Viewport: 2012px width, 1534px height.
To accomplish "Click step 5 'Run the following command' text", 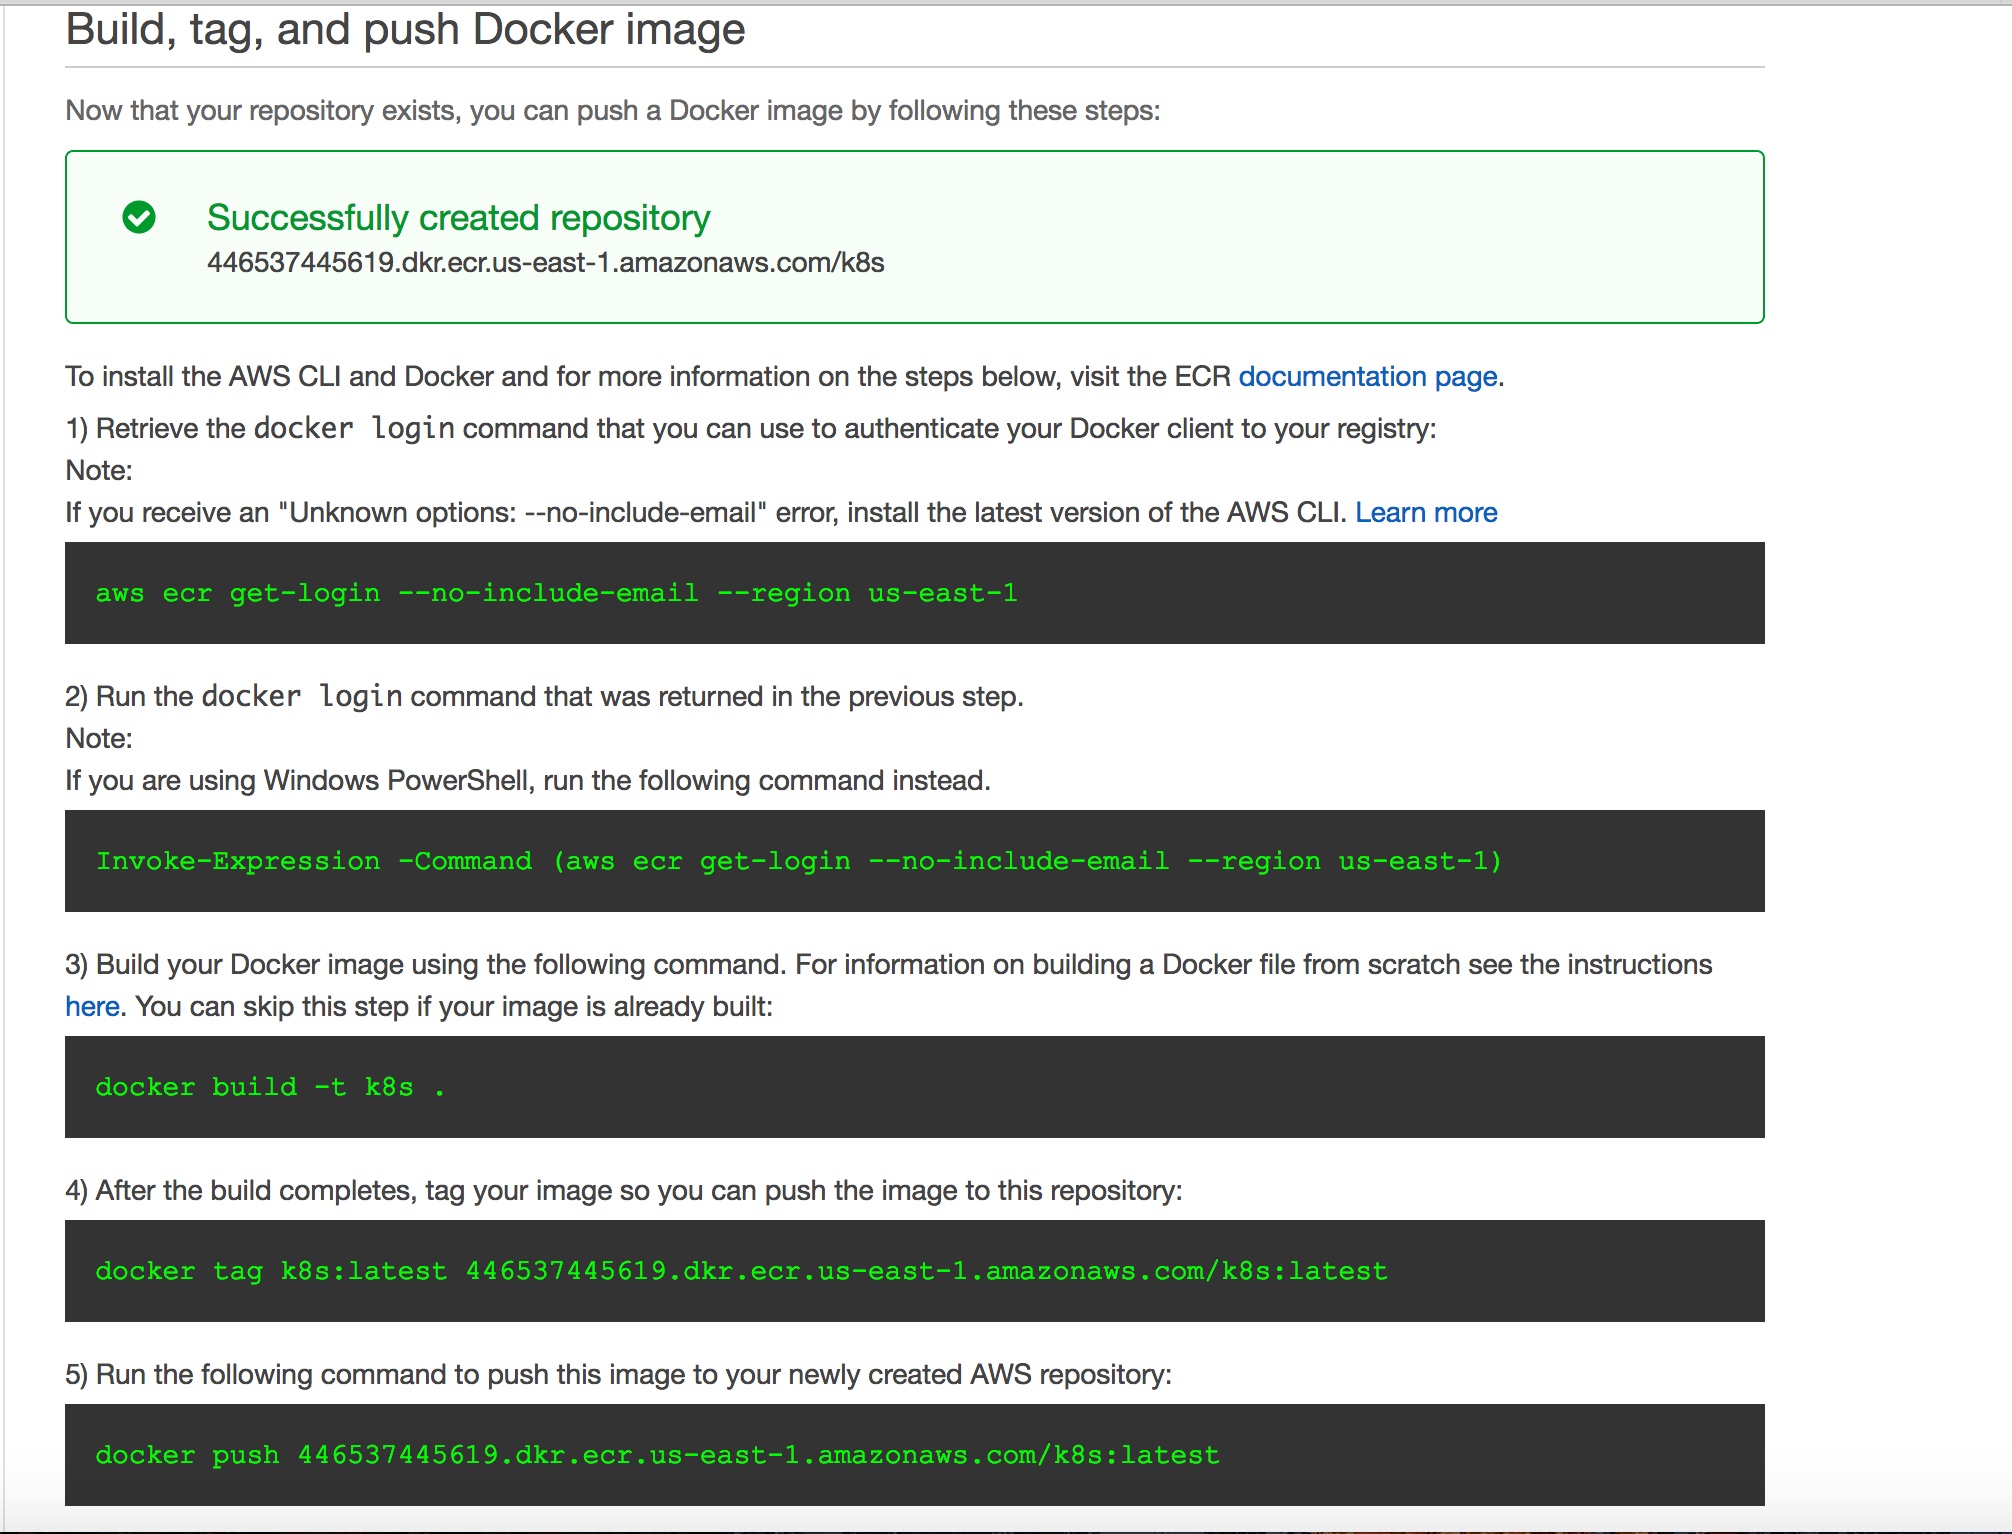I will (x=618, y=1374).
